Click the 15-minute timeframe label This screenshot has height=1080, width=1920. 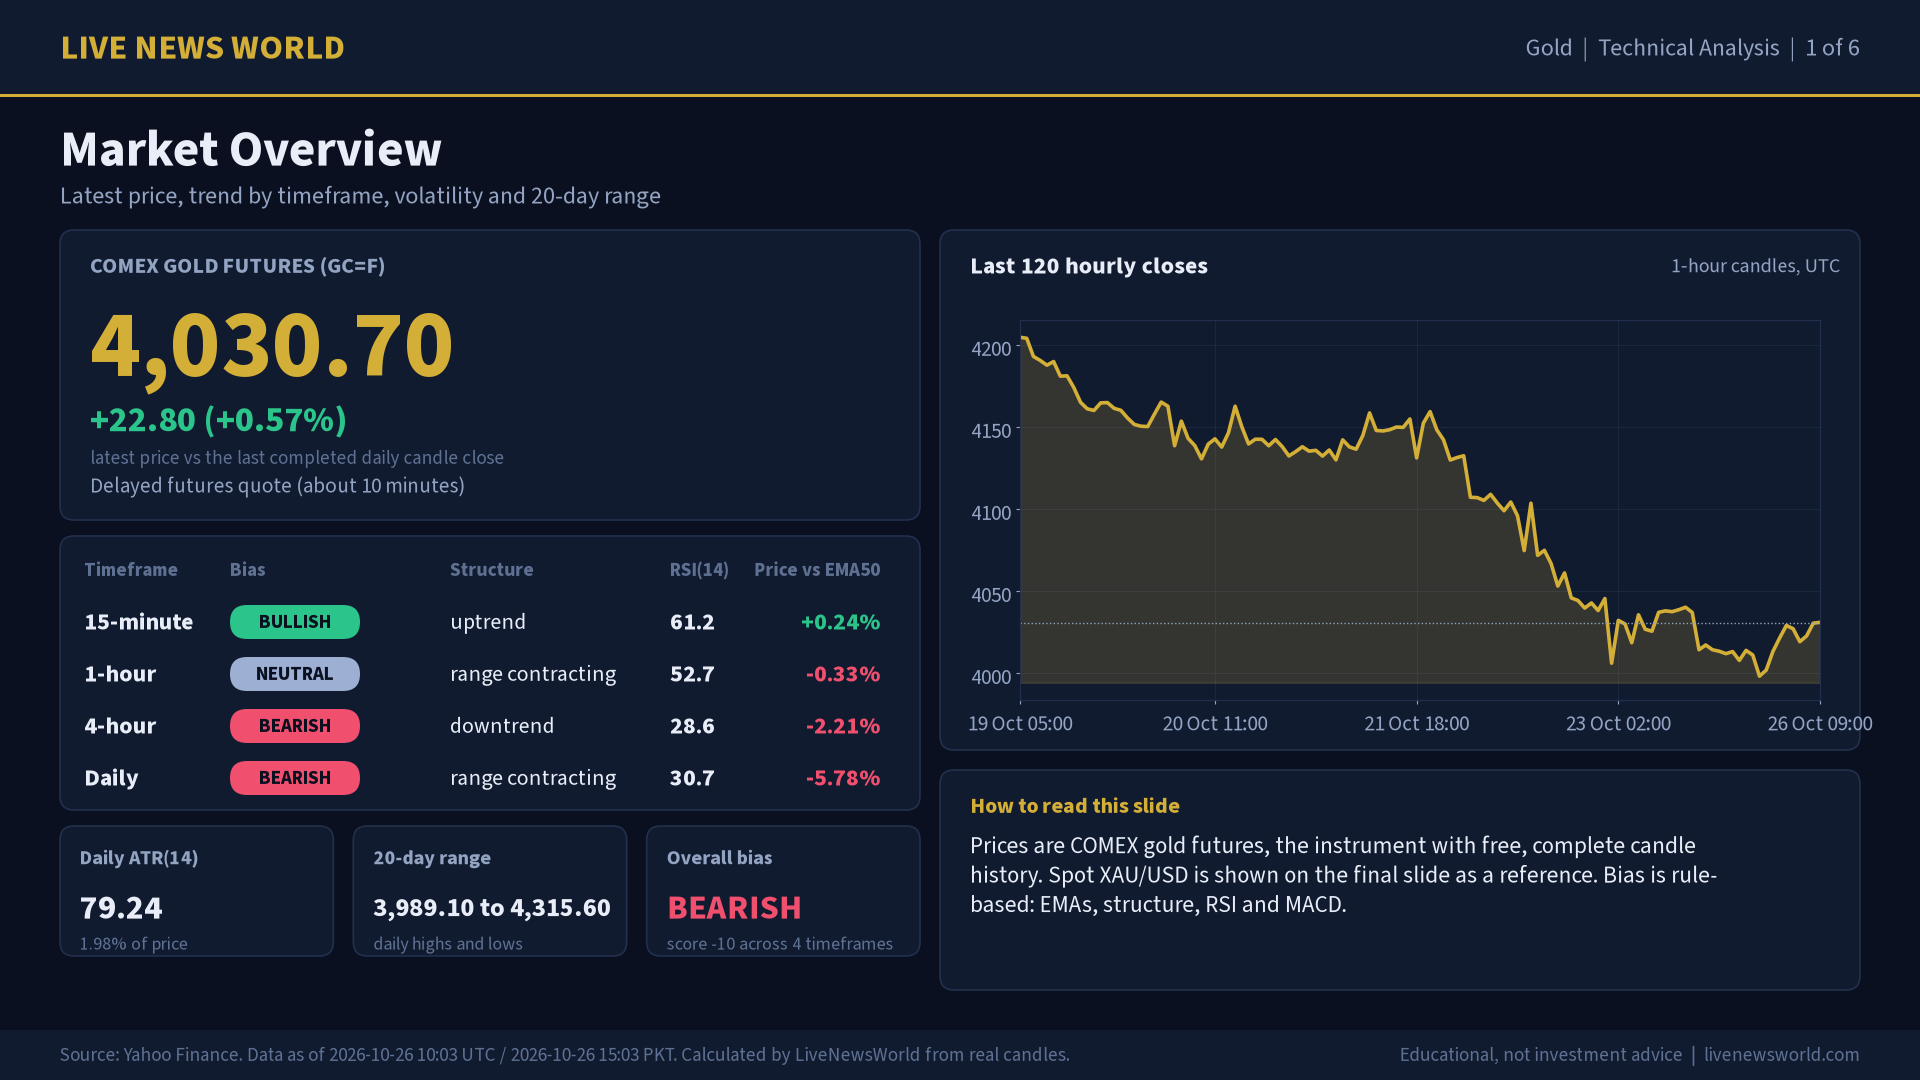pos(139,622)
